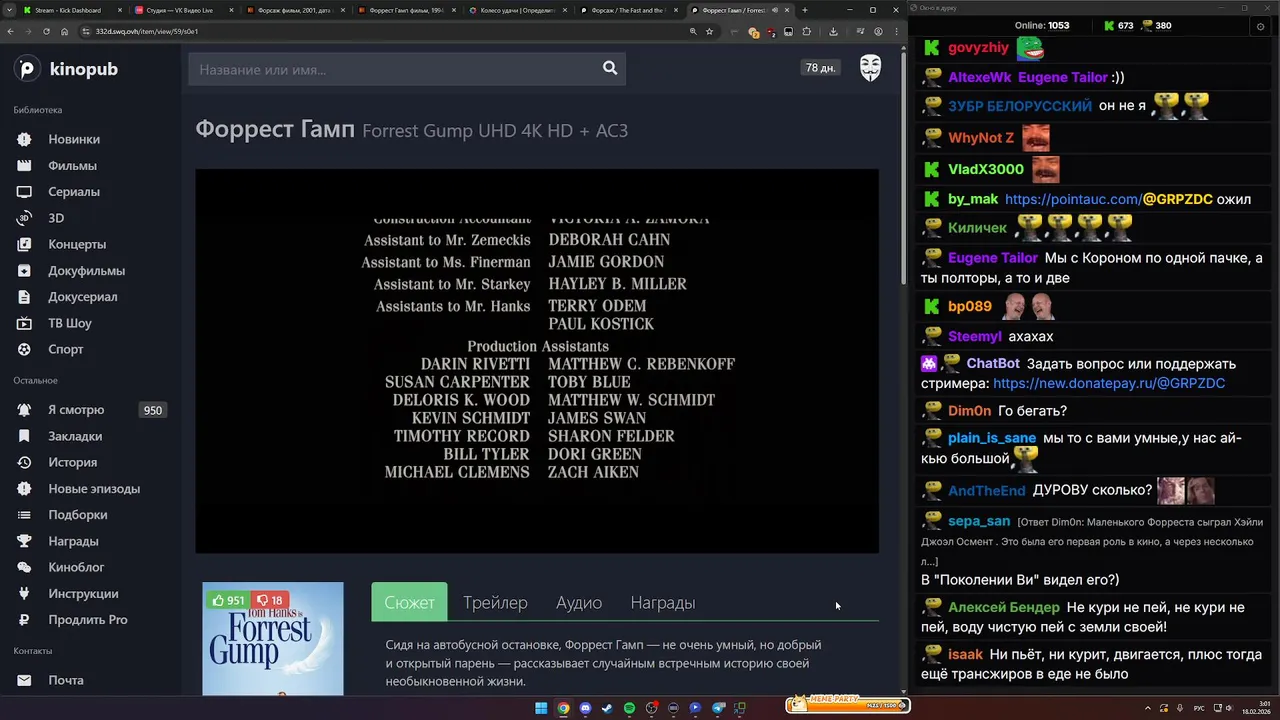This screenshot has height=720, width=1280.
Task: Click the kinopub logo icon
Action: pyautogui.click(x=27, y=69)
